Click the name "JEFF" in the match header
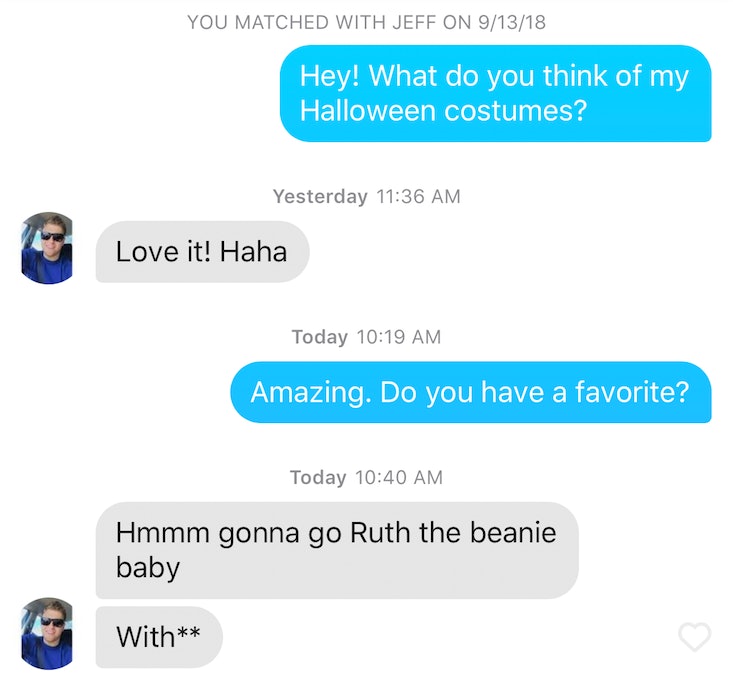The image size is (733, 696). (414, 22)
